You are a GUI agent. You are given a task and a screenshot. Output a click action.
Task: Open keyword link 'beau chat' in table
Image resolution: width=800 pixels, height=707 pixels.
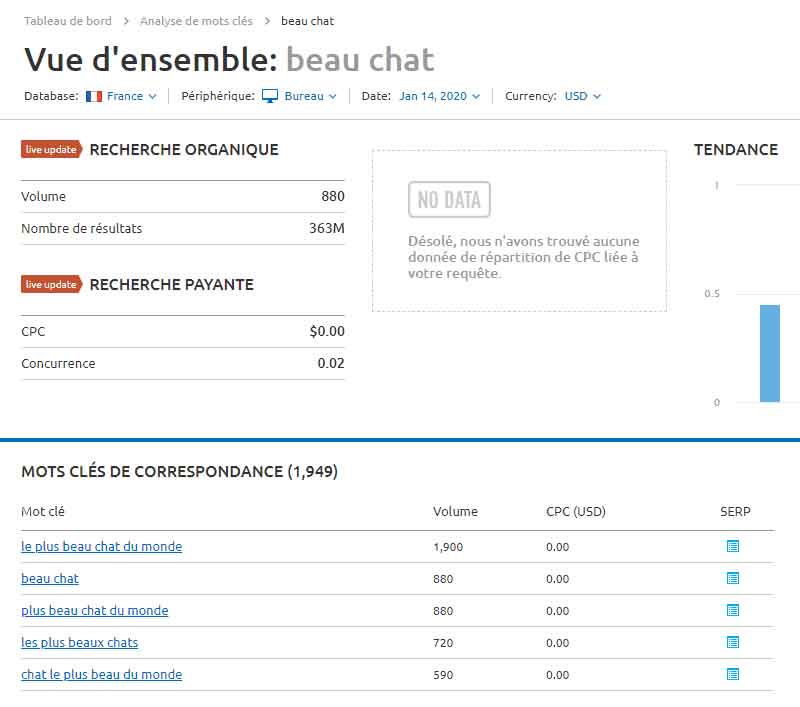(x=50, y=578)
